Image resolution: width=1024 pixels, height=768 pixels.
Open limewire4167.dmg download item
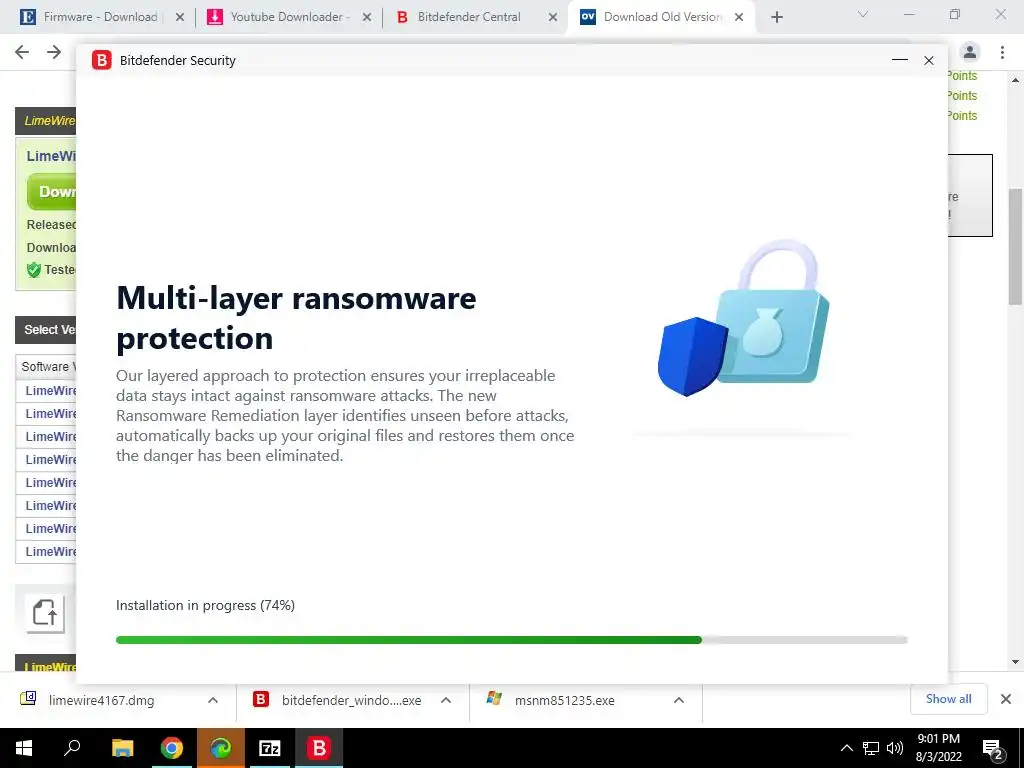(101, 701)
